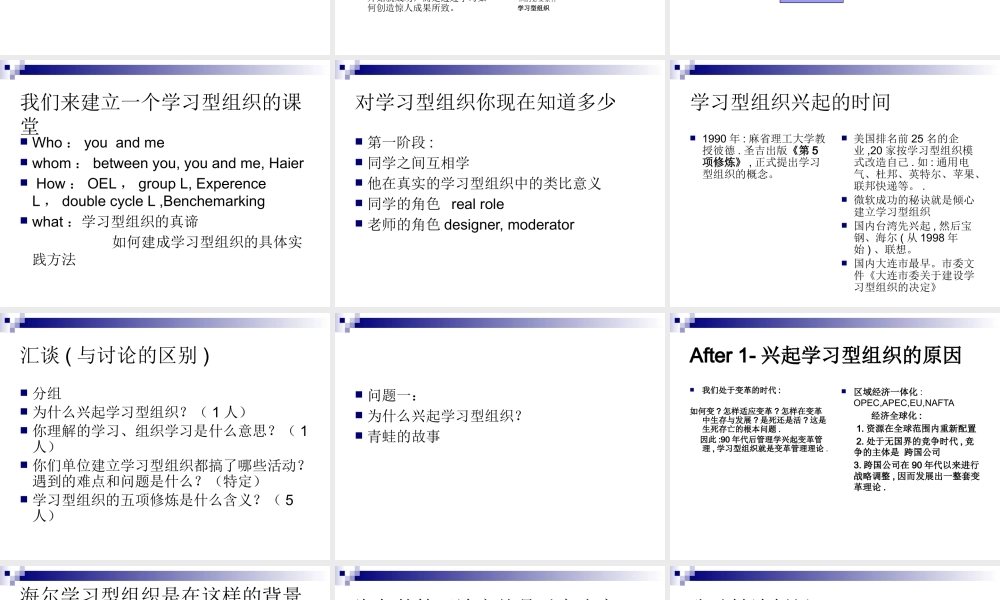This screenshot has height=600, width=1000.
Task: Click the bullet 学习型组织的五项修炼是什么含义
Action: point(163,508)
